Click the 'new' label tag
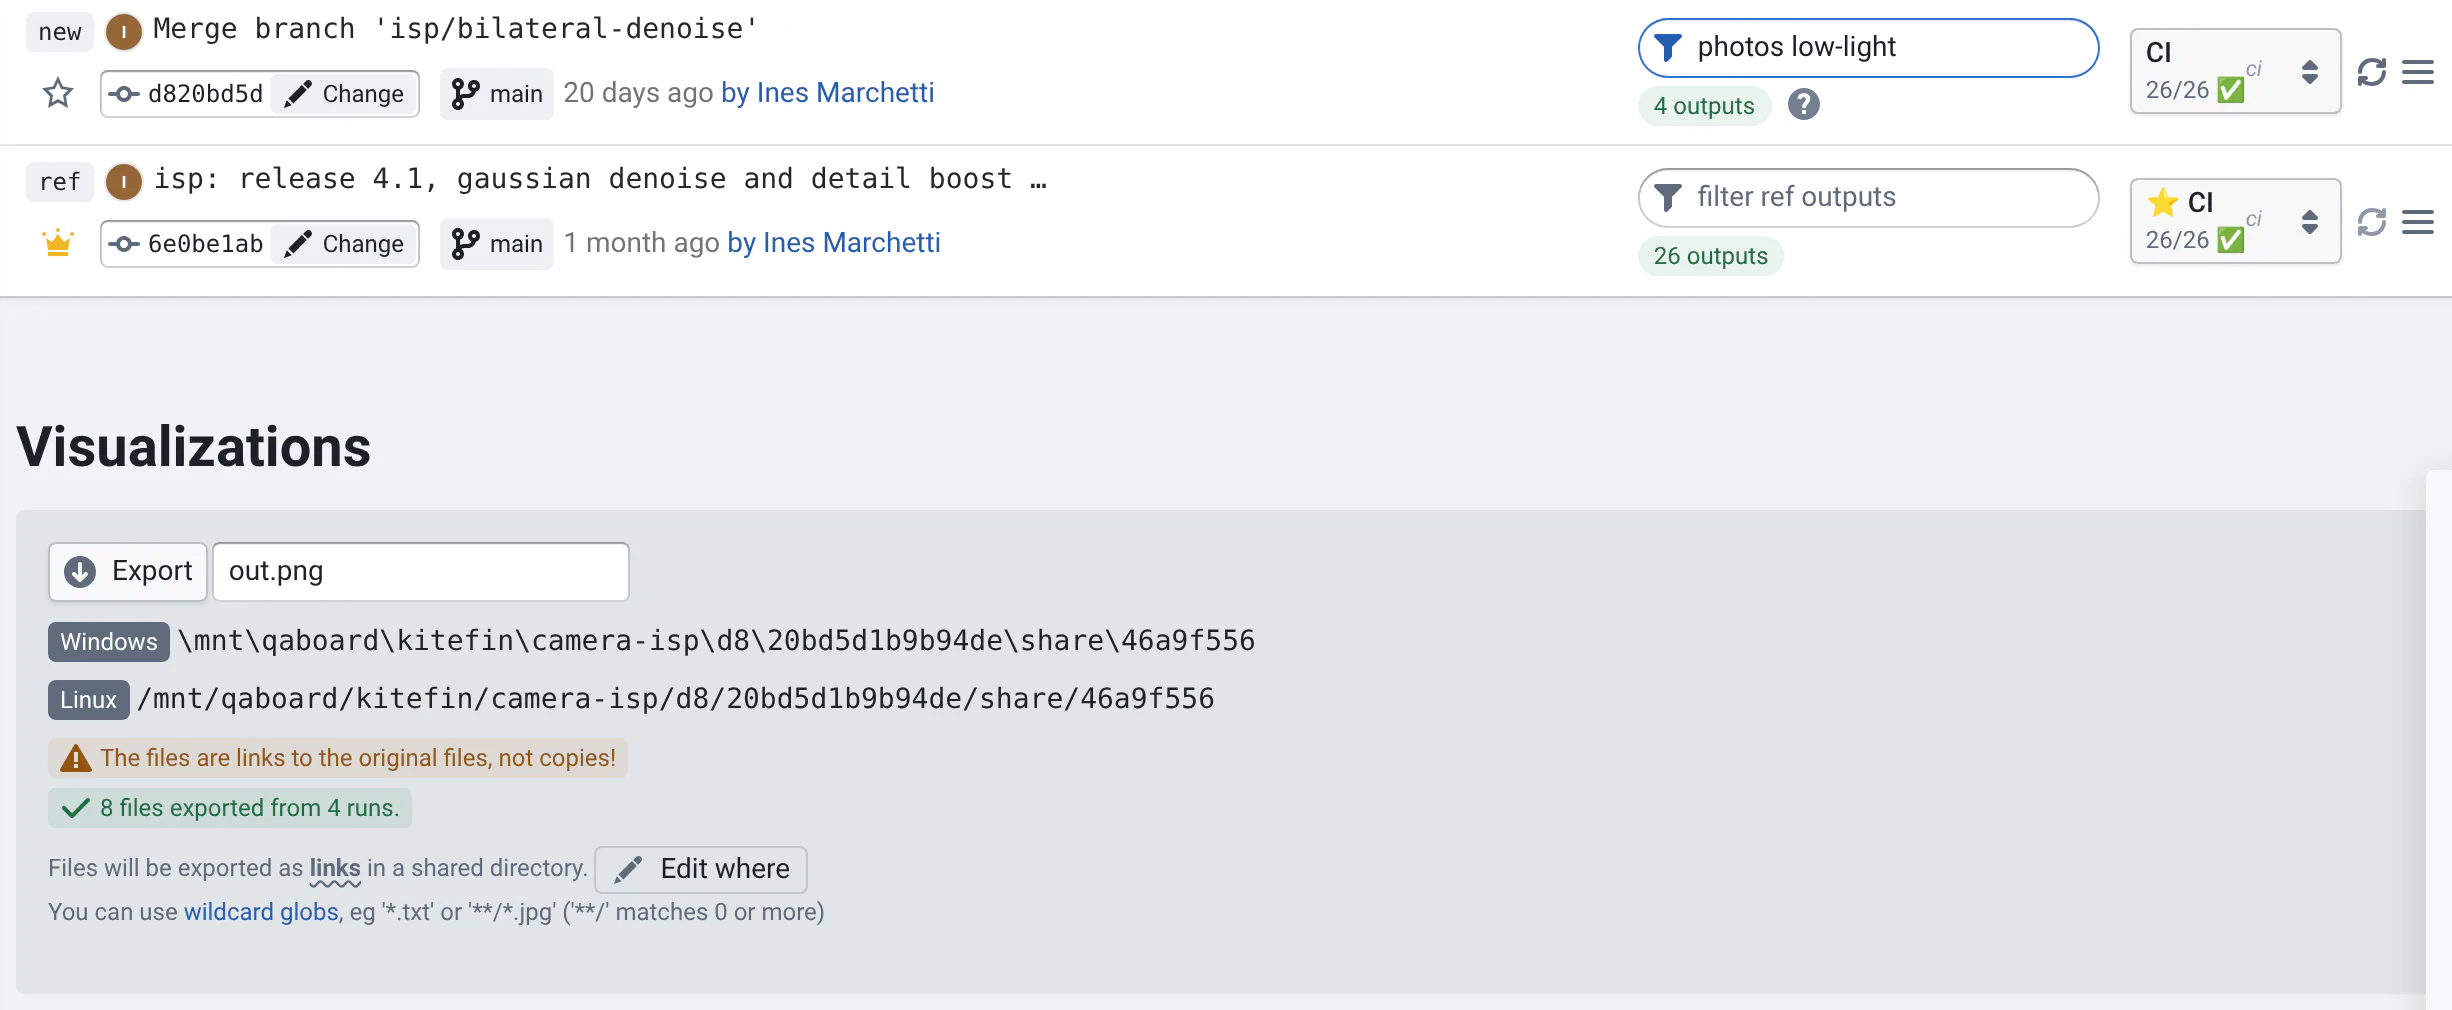This screenshot has height=1010, width=2452. tap(60, 32)
